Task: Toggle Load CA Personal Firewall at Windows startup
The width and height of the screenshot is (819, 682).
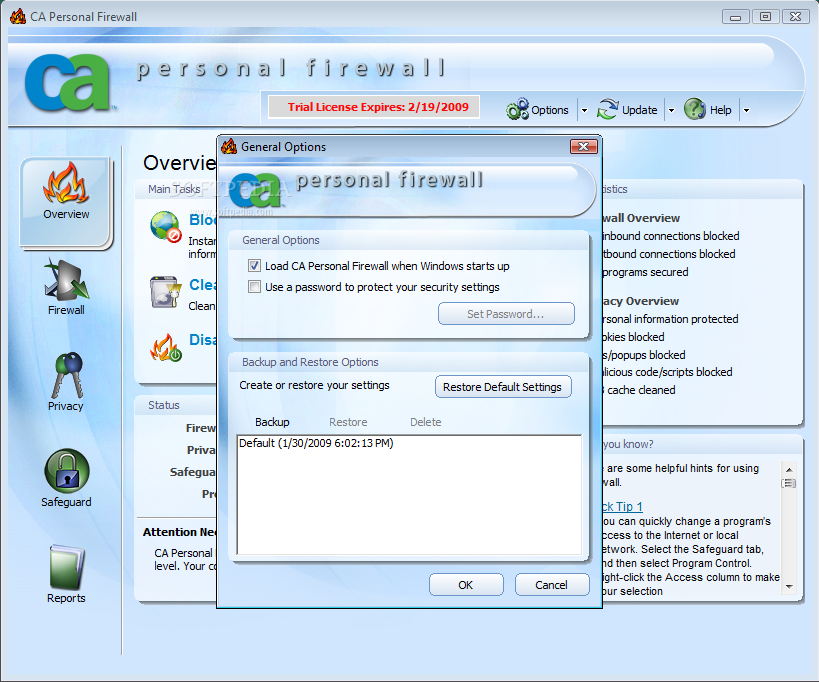Action: 254,266
